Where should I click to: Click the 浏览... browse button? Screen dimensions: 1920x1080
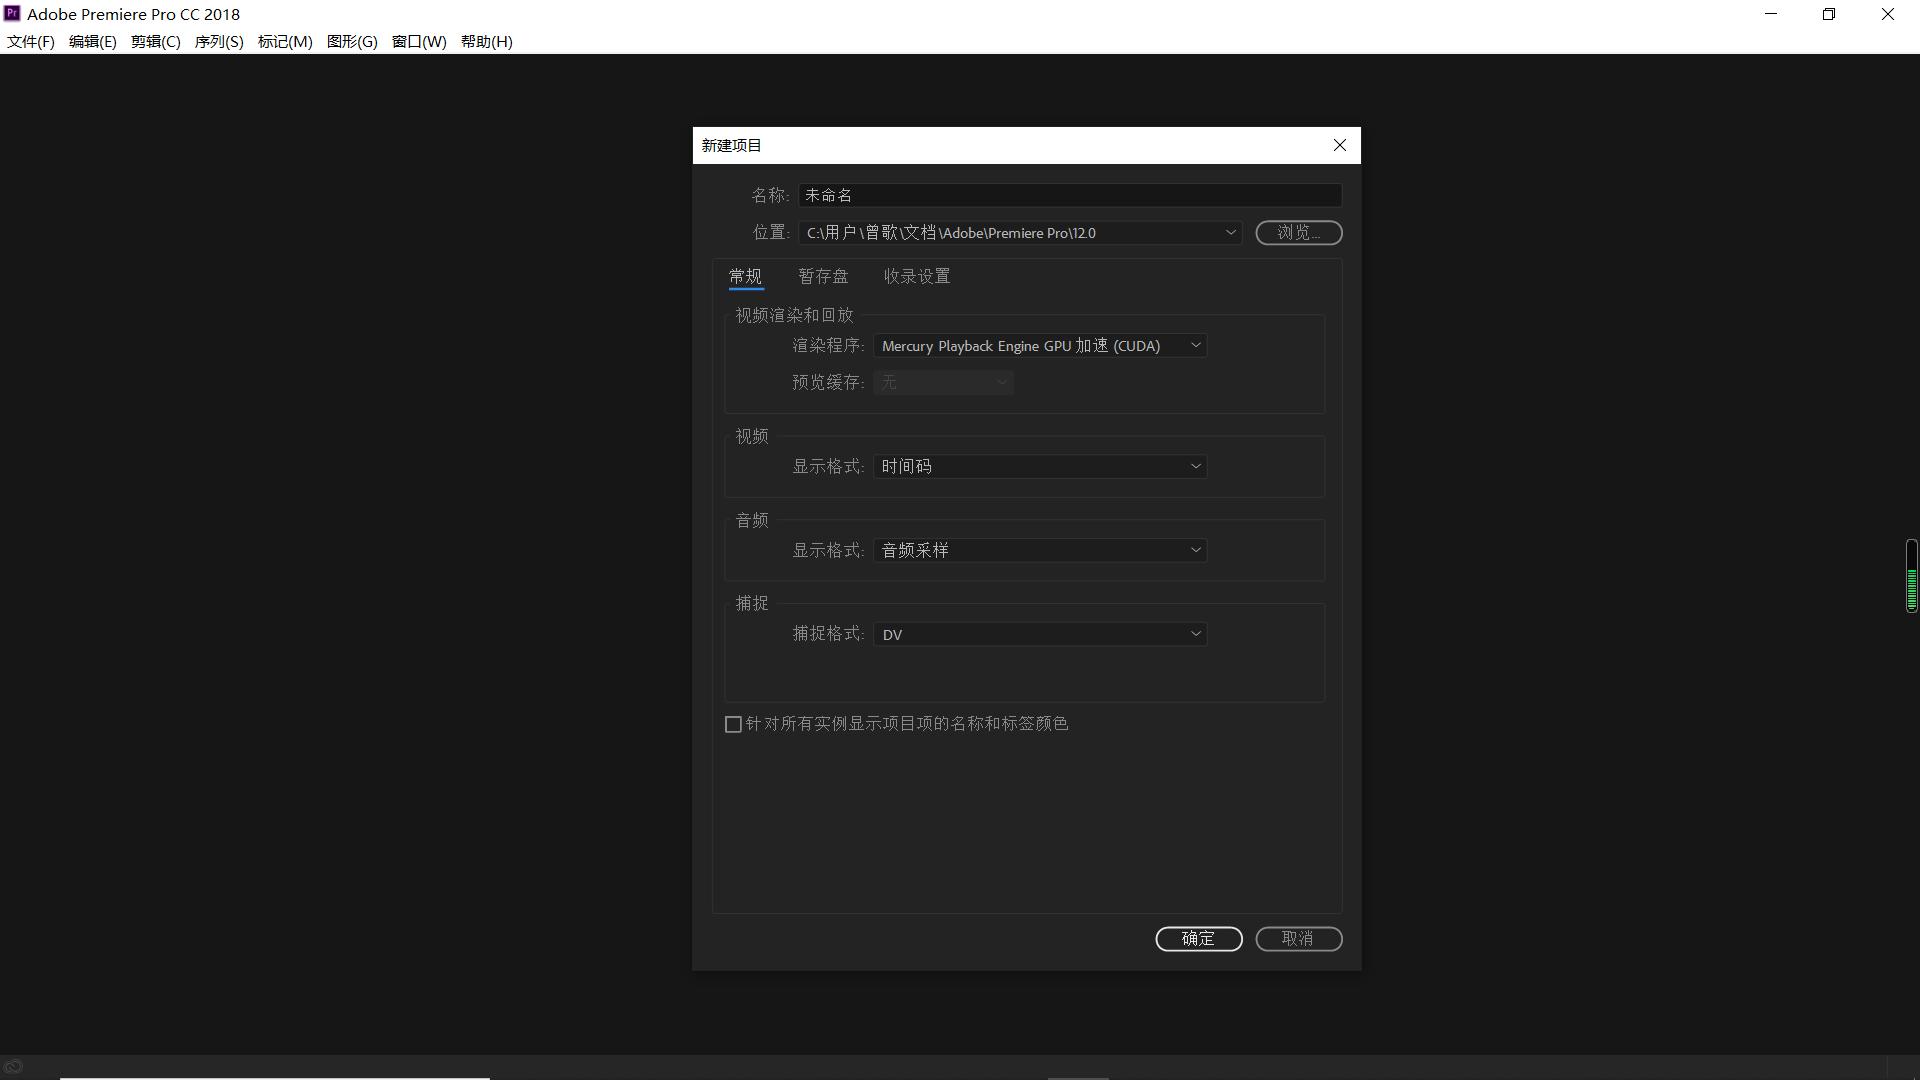pos(1298,233)
